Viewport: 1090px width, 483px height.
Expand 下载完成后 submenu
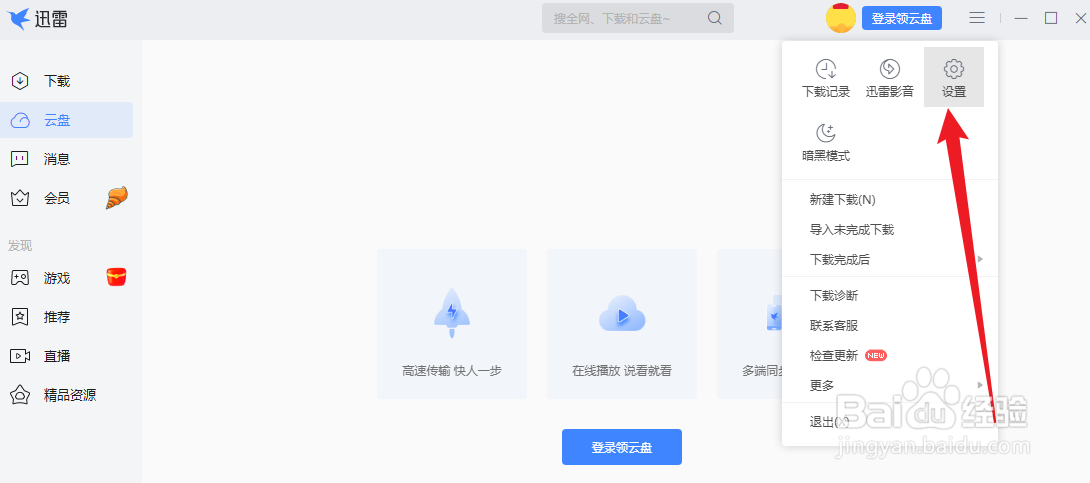(890, 259)
